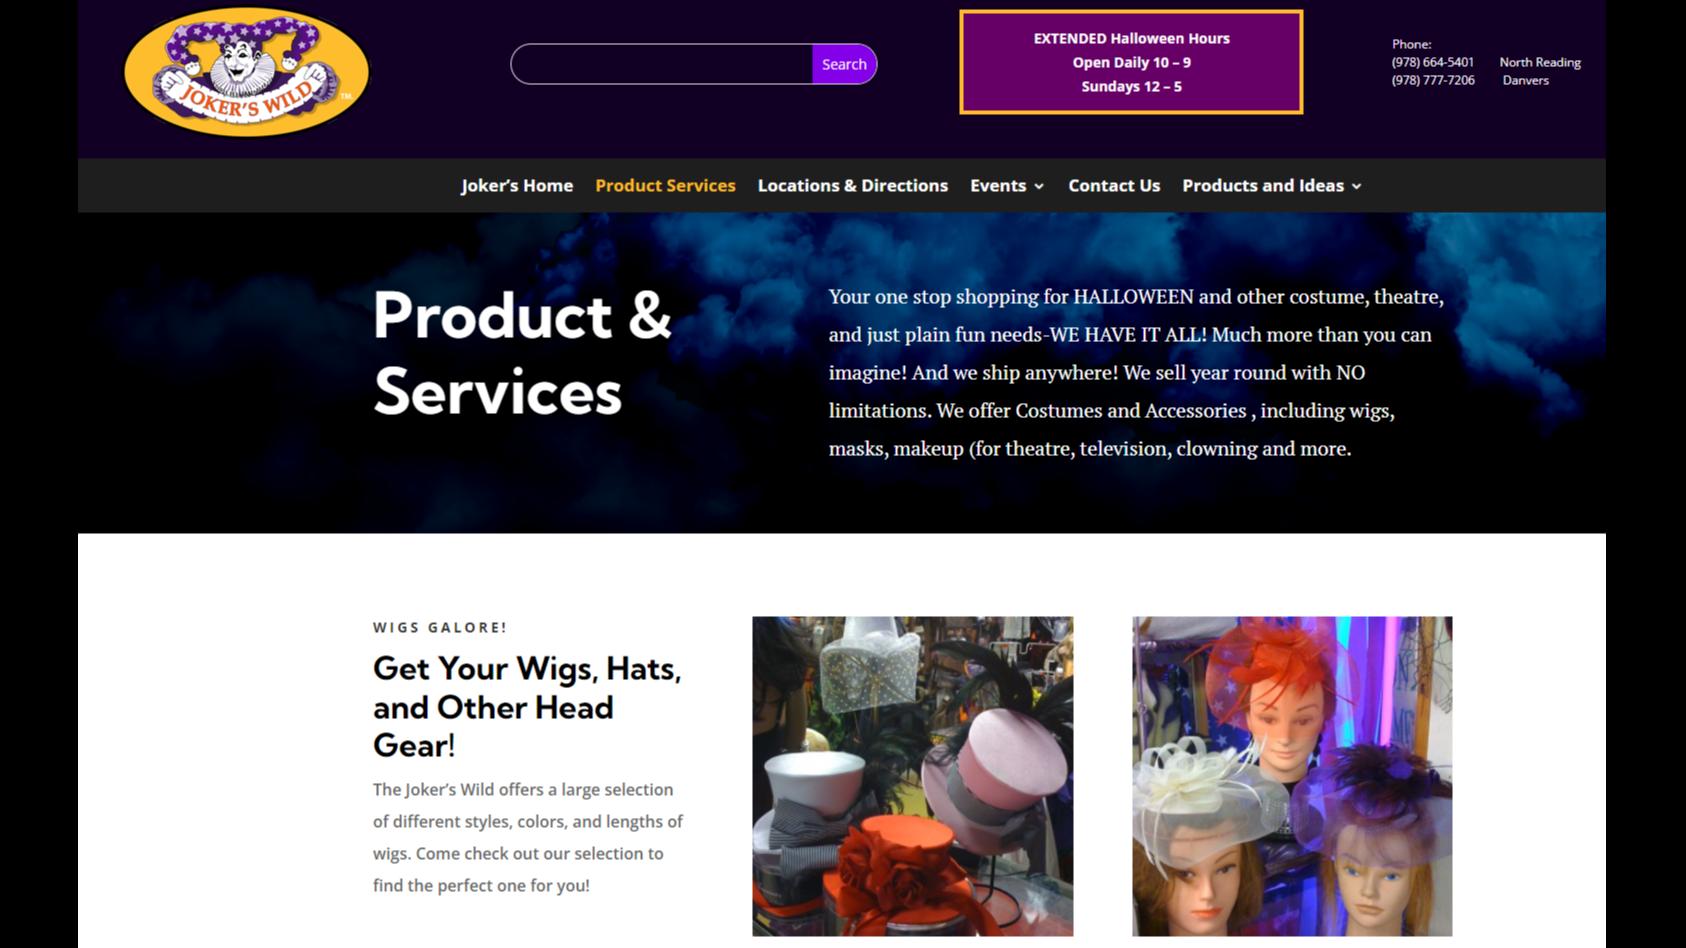The image size is (1686, 948).
Task: Click the EXTENDED Halloween Hours banner
Action: click(1131, 62)
